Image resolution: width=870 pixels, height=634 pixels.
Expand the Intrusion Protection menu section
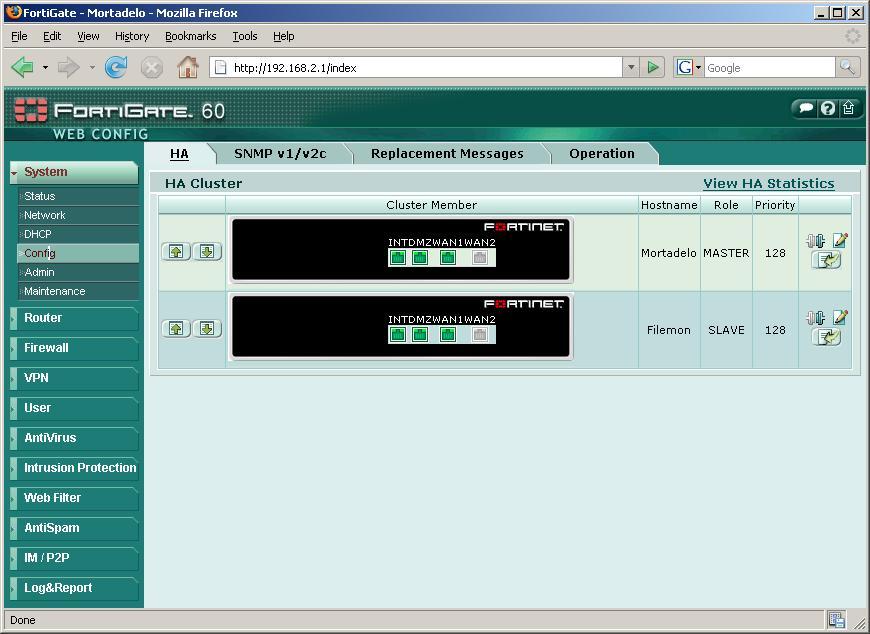click(74, 468)
